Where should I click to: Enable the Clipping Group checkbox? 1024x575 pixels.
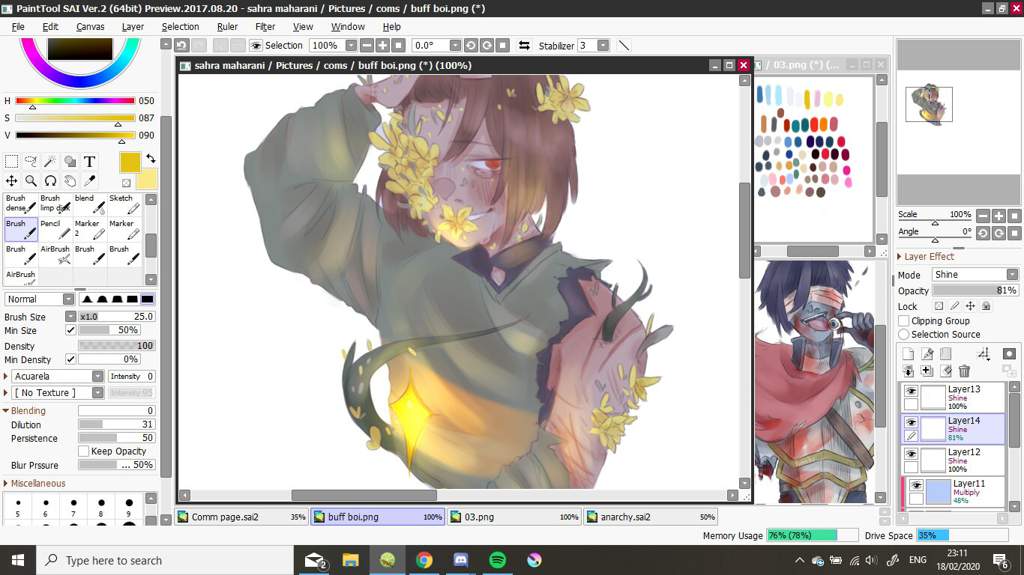pyautogui.click(x=904, y=321)
